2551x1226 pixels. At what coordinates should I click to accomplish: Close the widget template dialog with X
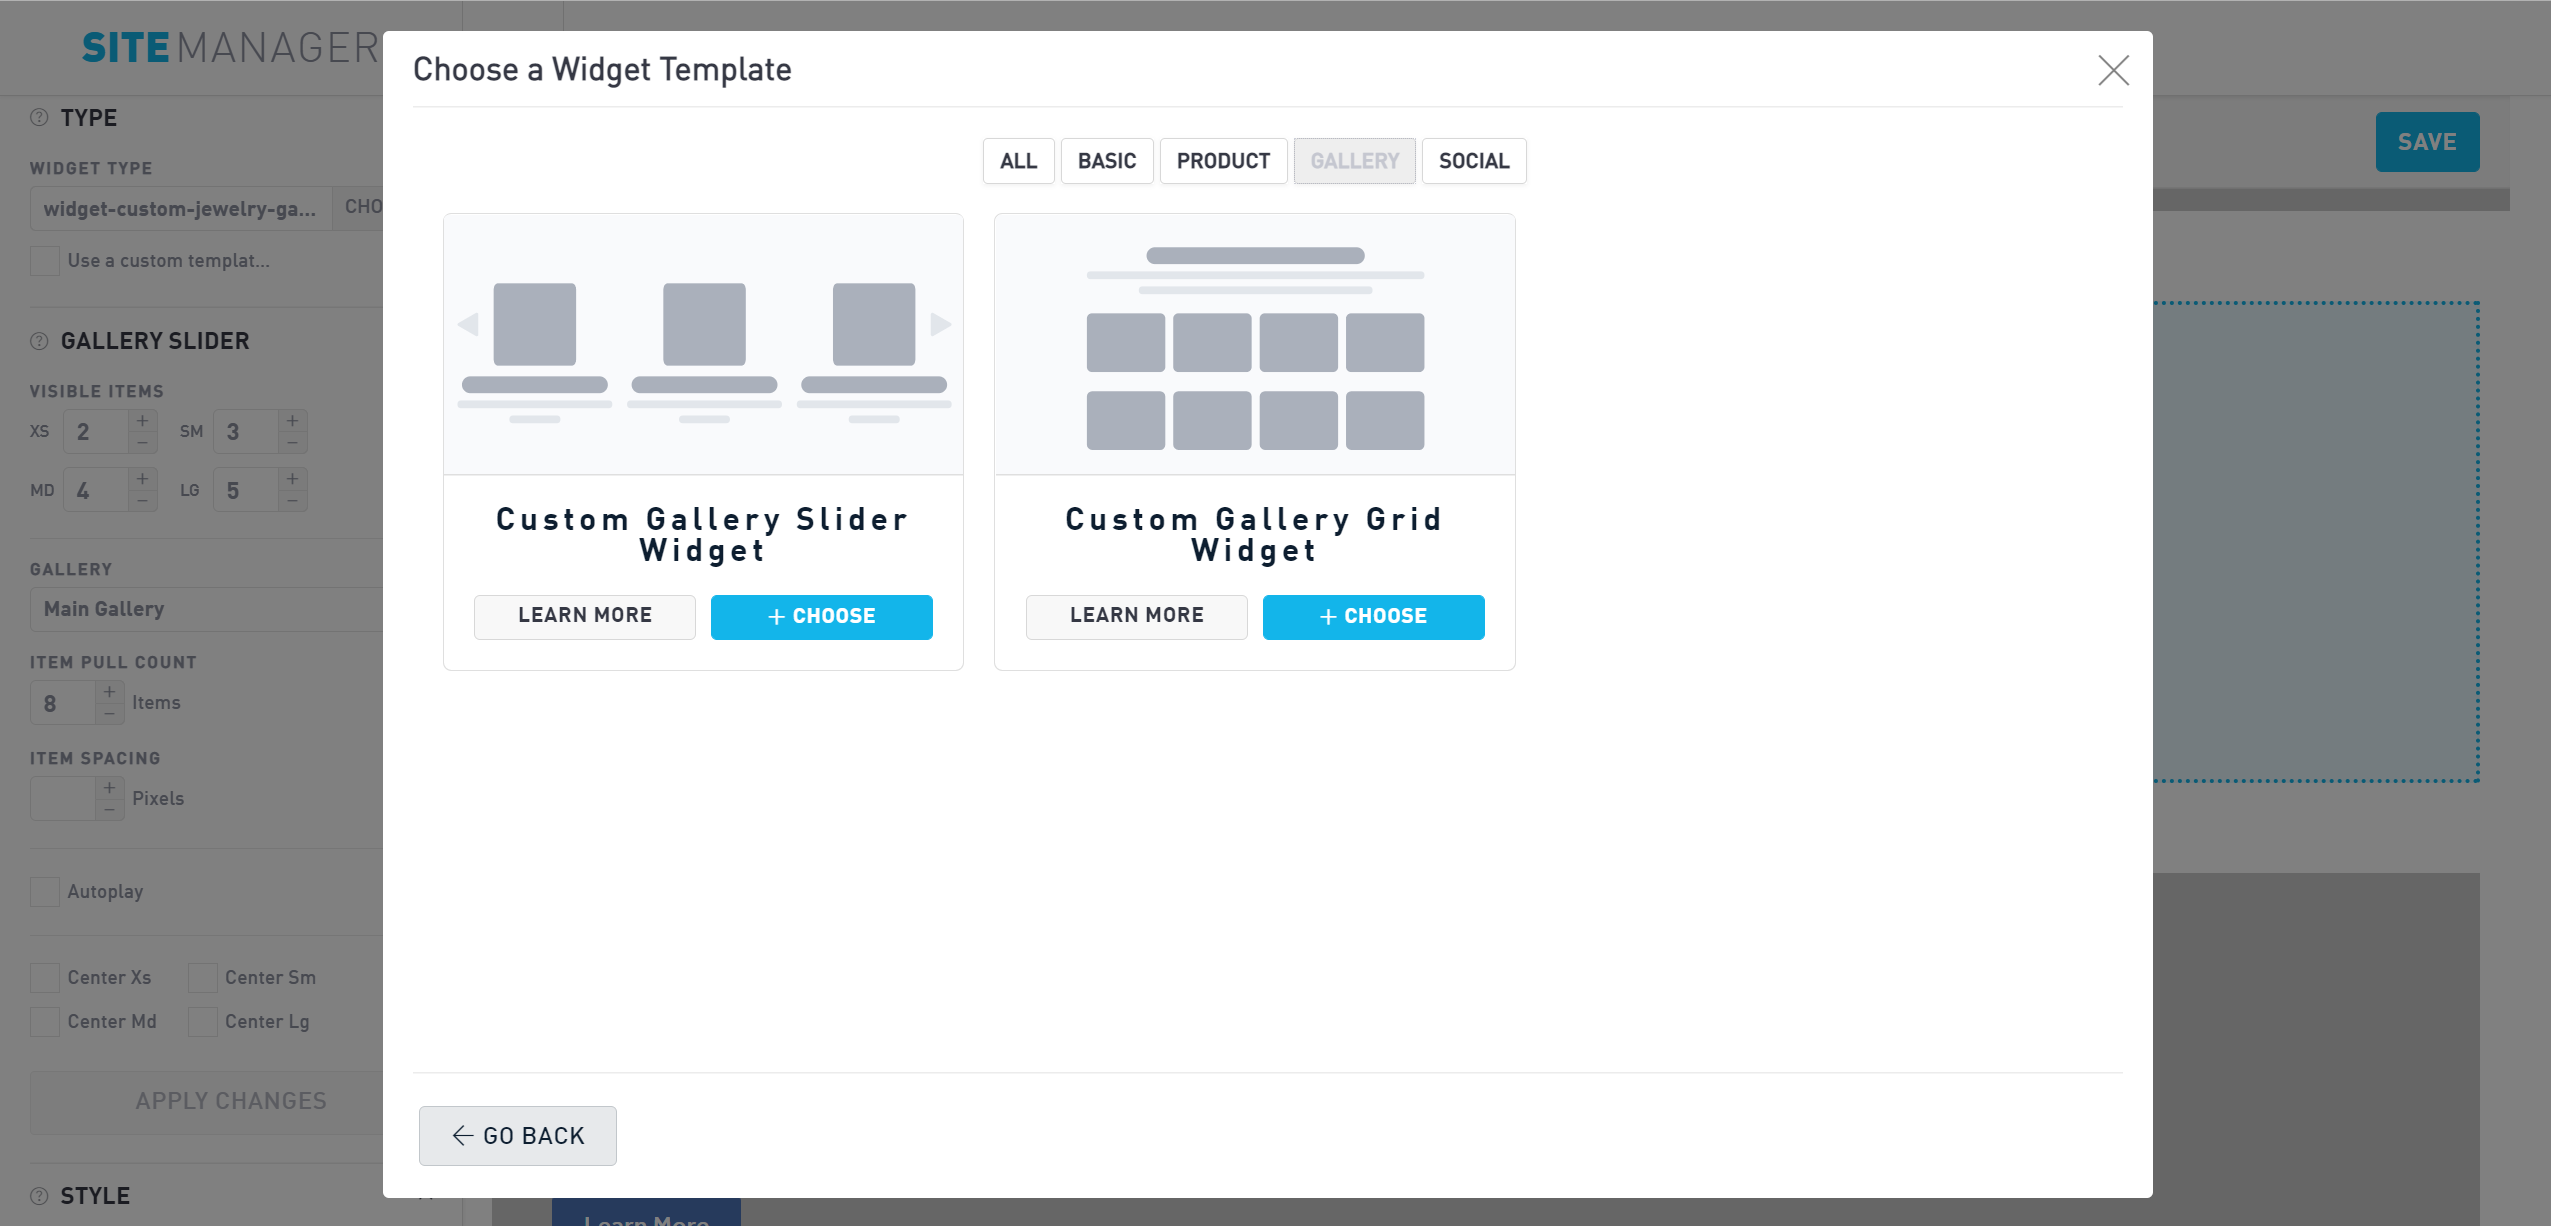pyautogui.click(x=2113, y=70)
